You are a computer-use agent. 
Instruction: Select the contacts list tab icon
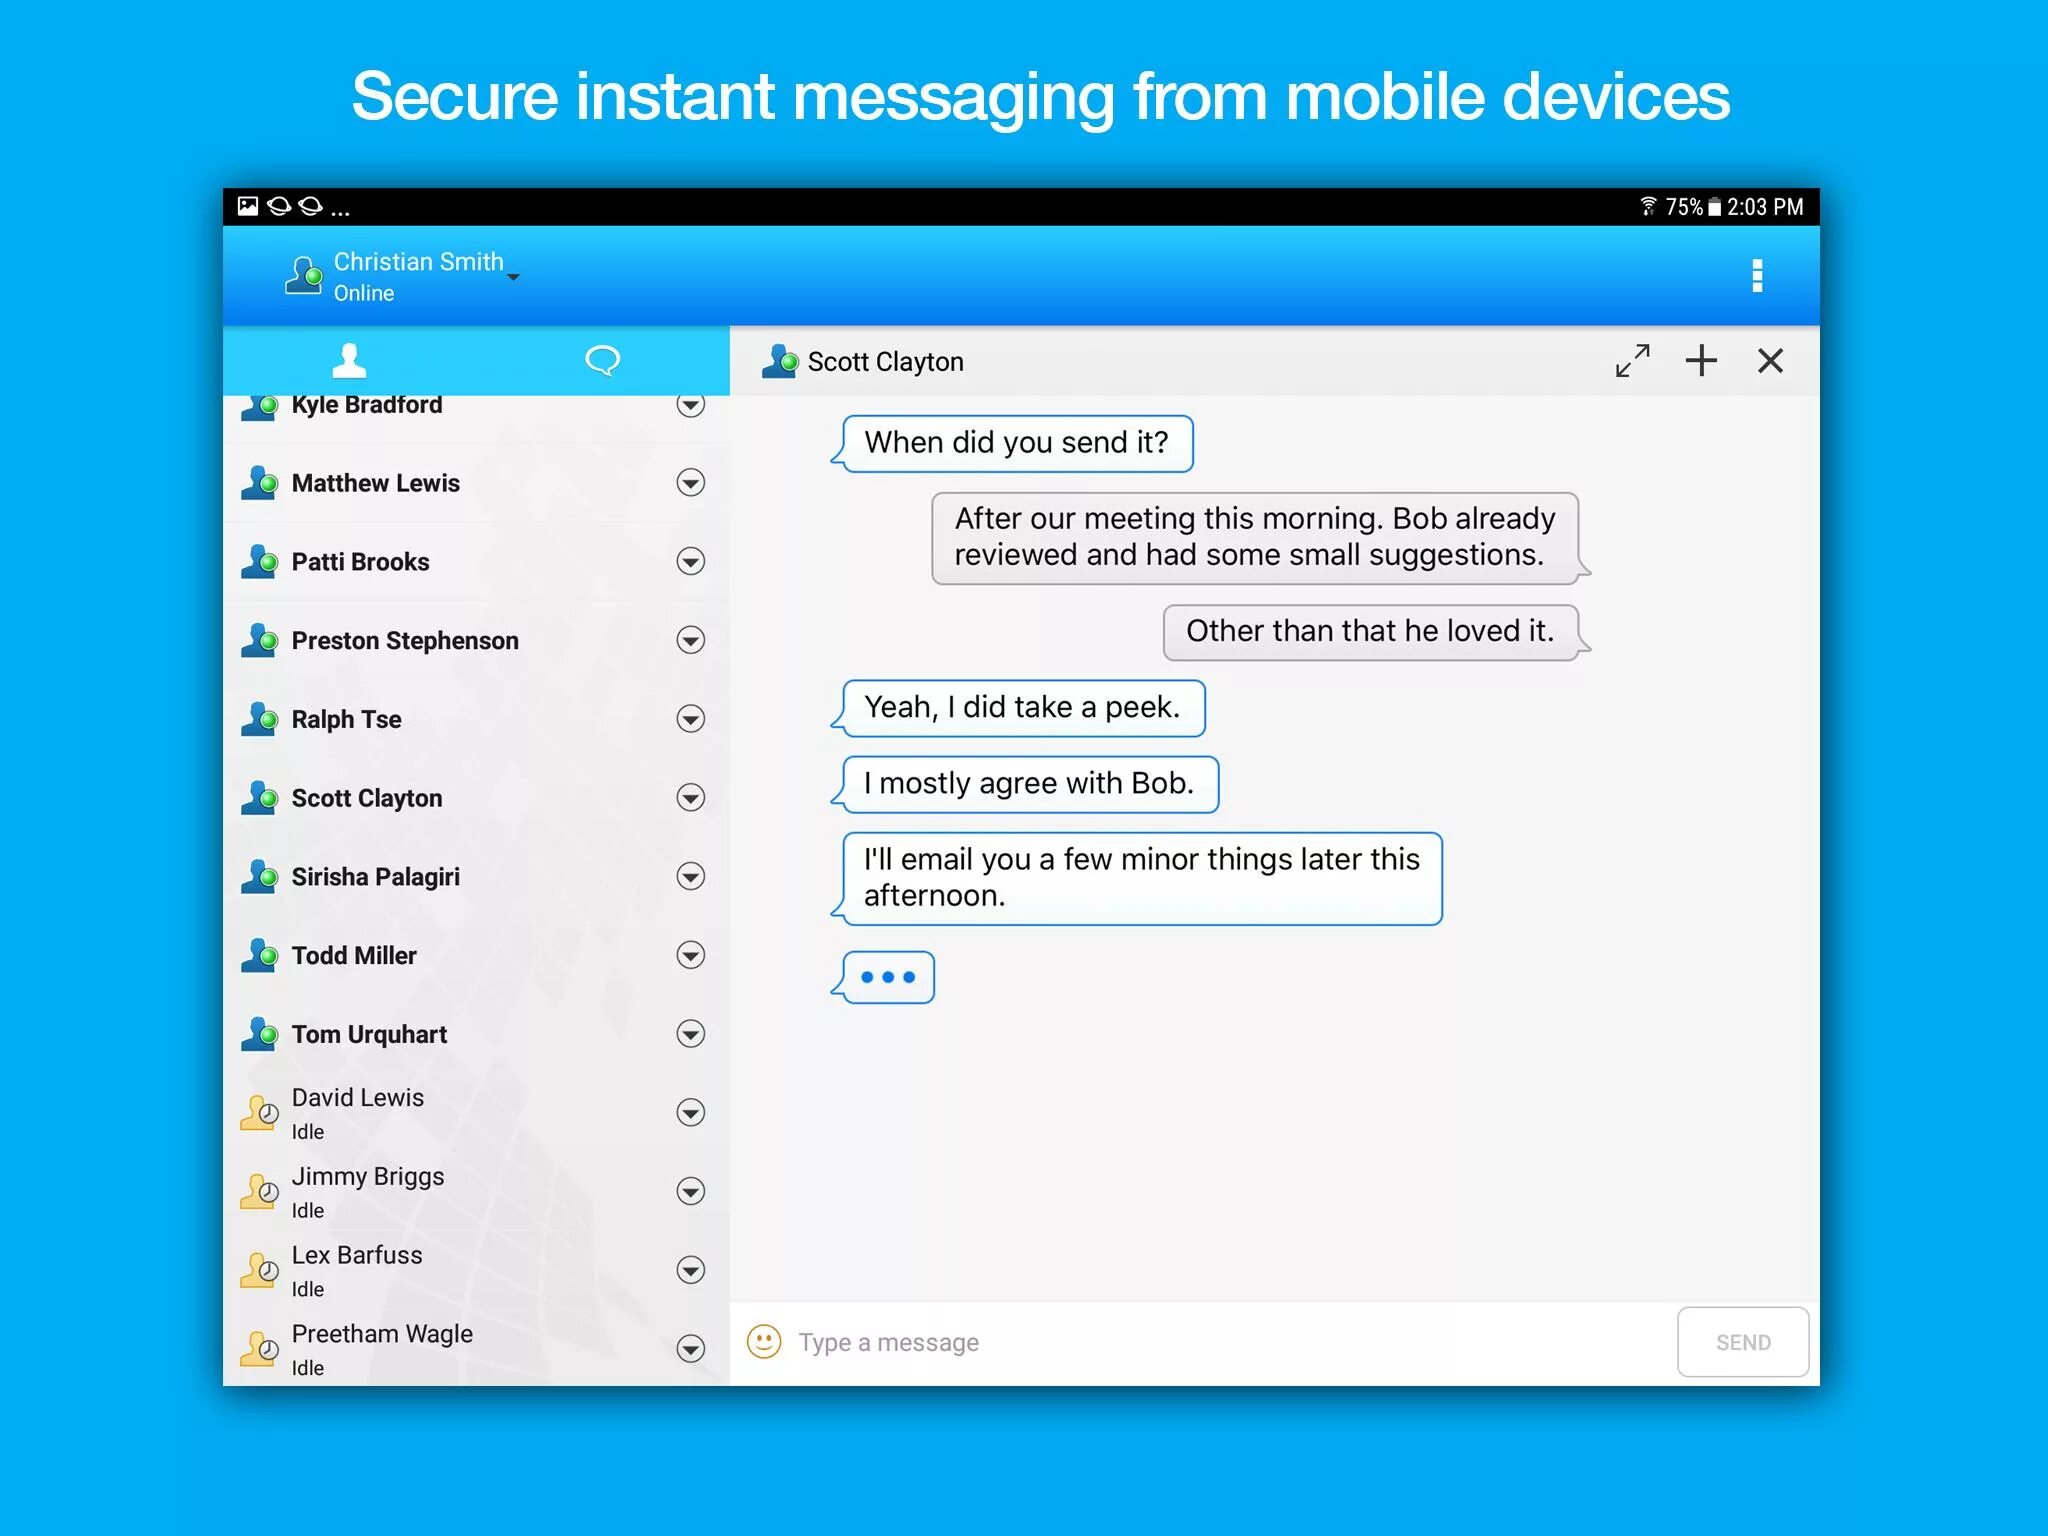352,358
